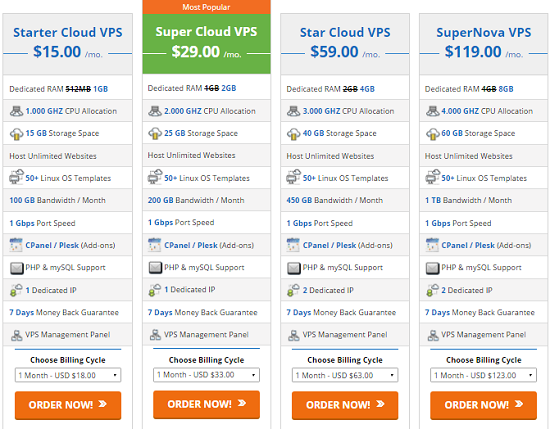Click the $15.00 /mo. price
Viewport: 550px width, 429px height.
68,52
